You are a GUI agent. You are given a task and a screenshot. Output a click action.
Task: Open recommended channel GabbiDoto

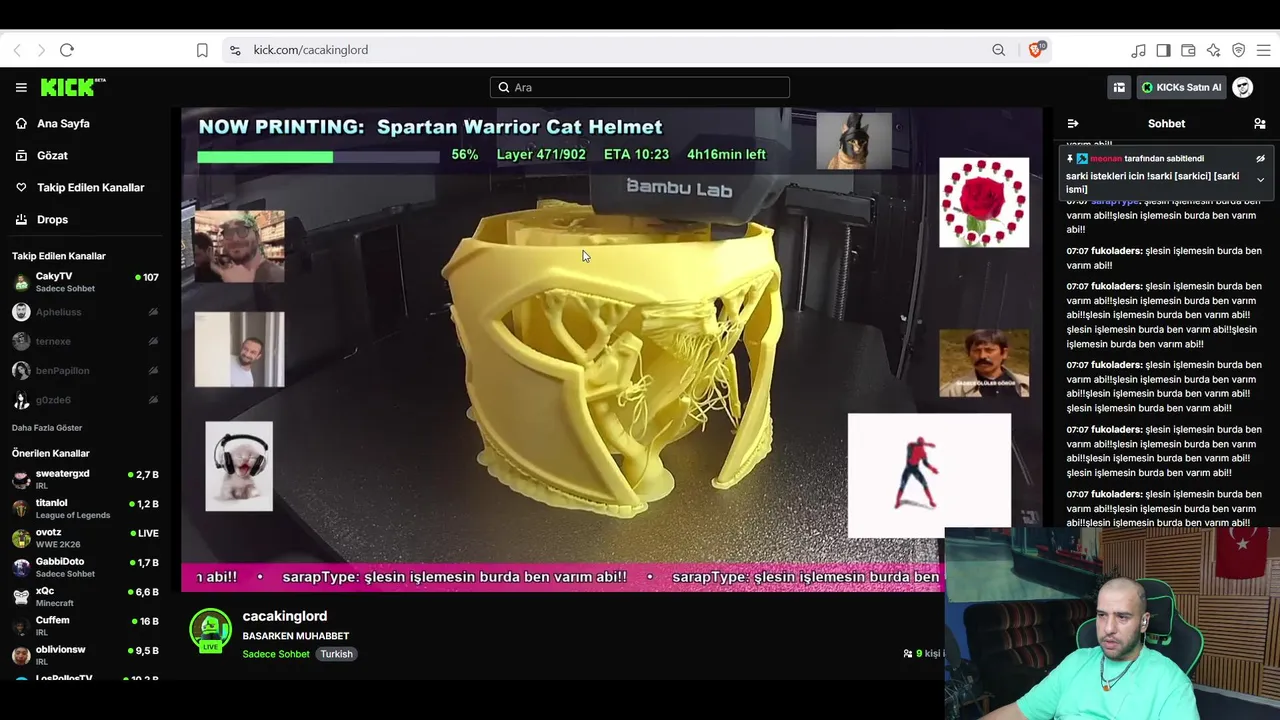coord(85,567)
